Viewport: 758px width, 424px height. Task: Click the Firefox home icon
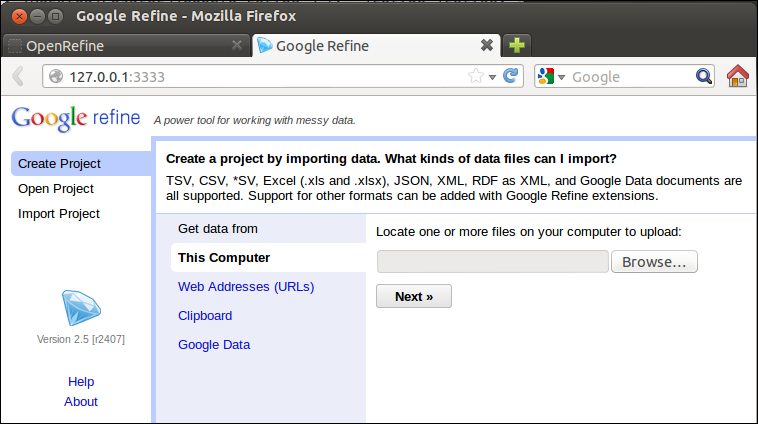pos(737,76)
